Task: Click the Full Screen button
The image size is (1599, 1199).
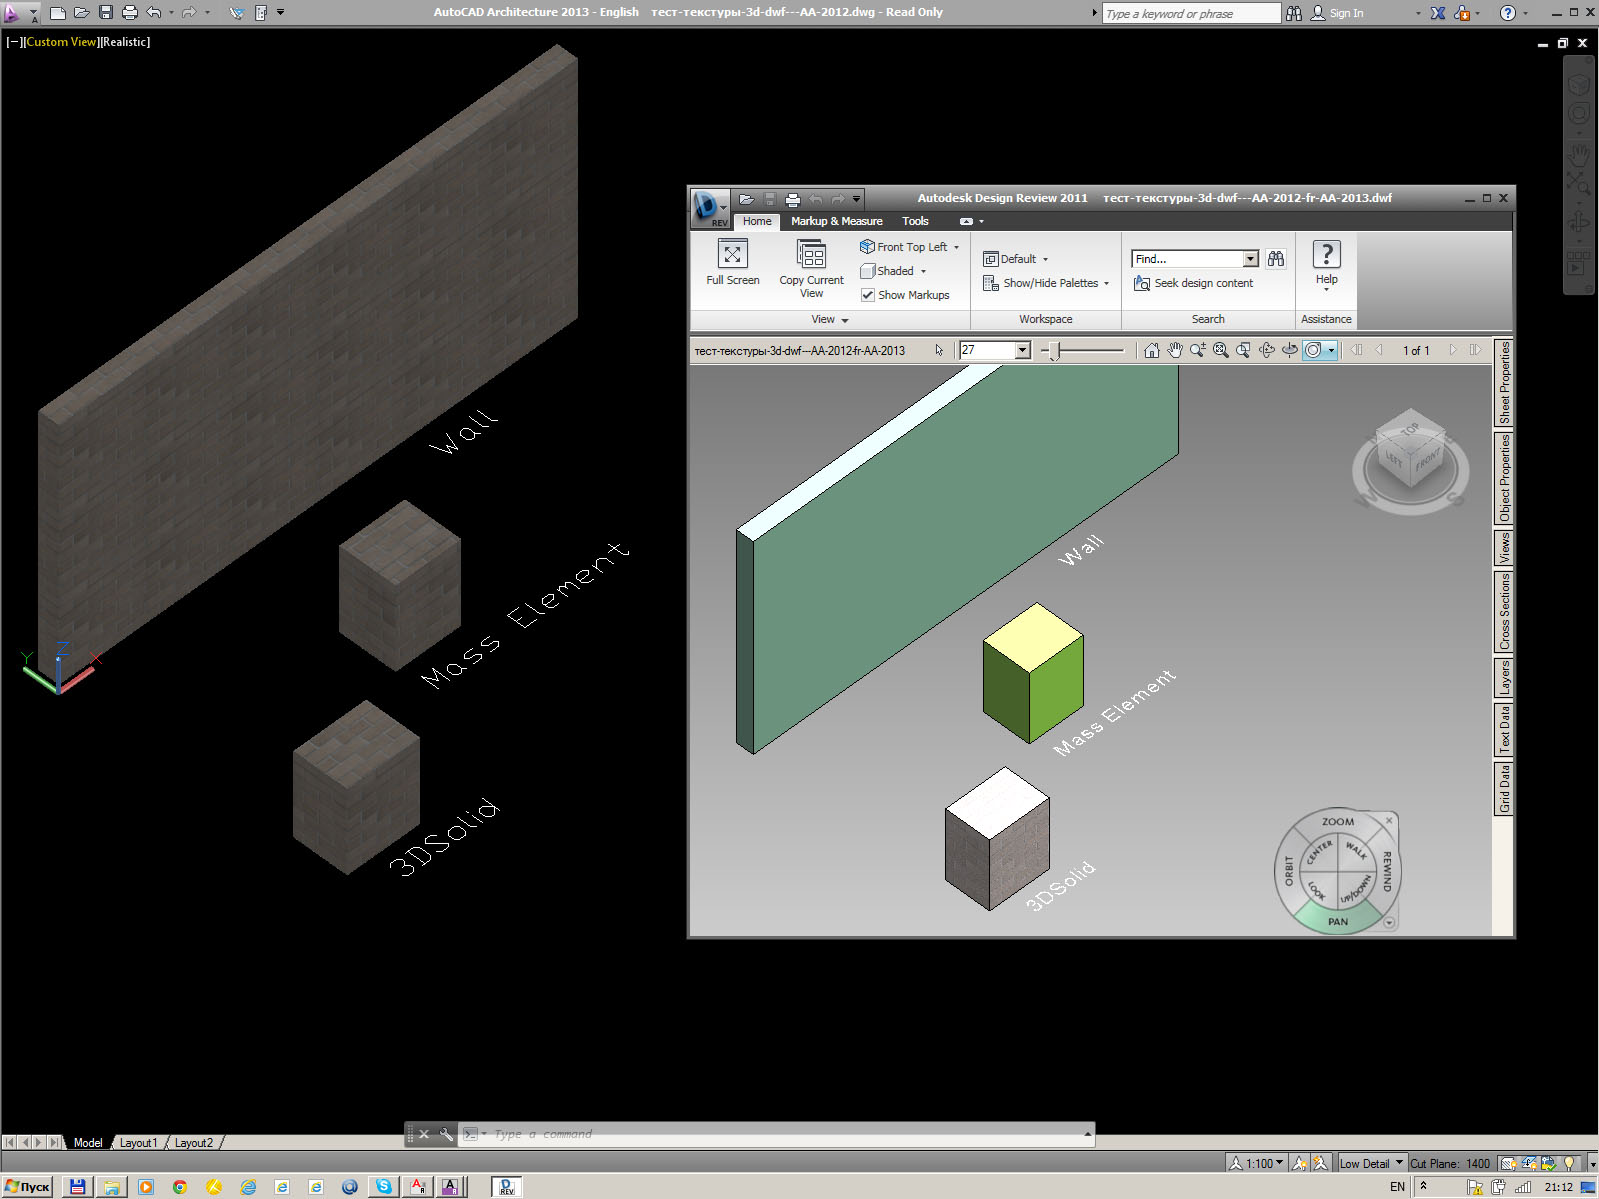Action: coord(733,264)
